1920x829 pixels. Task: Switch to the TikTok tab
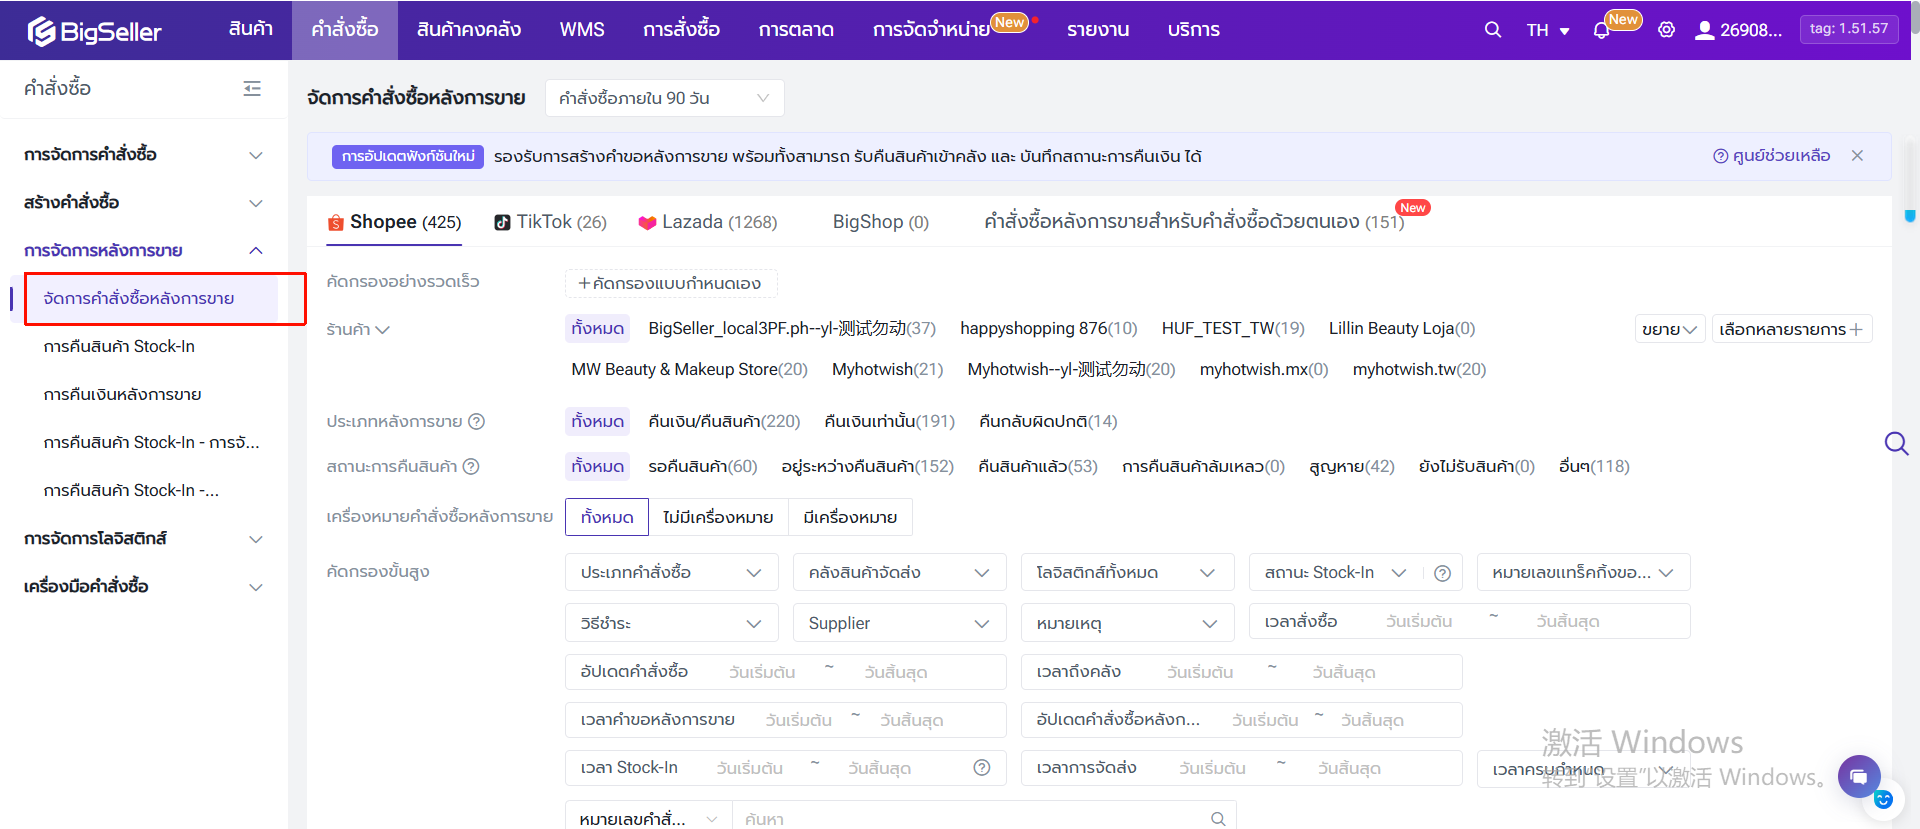(x=551, y=222)
